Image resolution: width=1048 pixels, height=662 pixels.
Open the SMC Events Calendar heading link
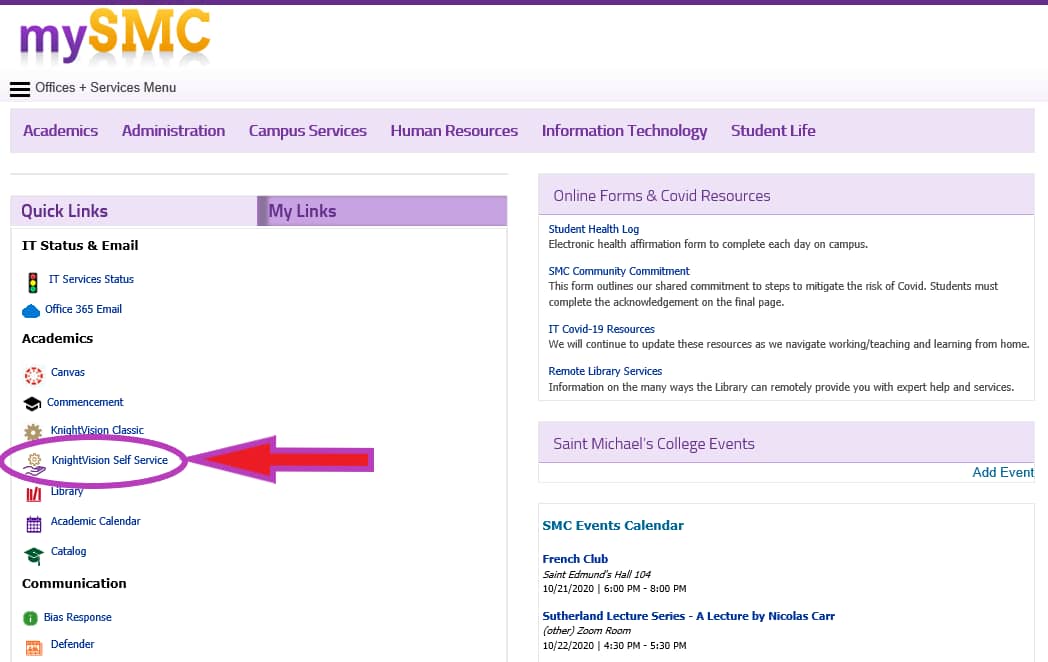[x=613, y=526]
